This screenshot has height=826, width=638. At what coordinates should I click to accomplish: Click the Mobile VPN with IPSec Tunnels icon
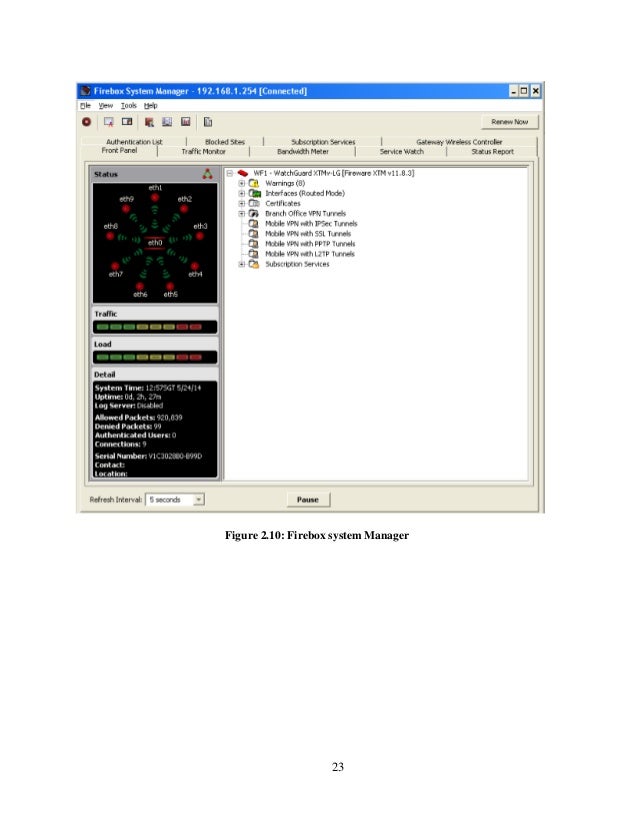click(x=254, y=223)
